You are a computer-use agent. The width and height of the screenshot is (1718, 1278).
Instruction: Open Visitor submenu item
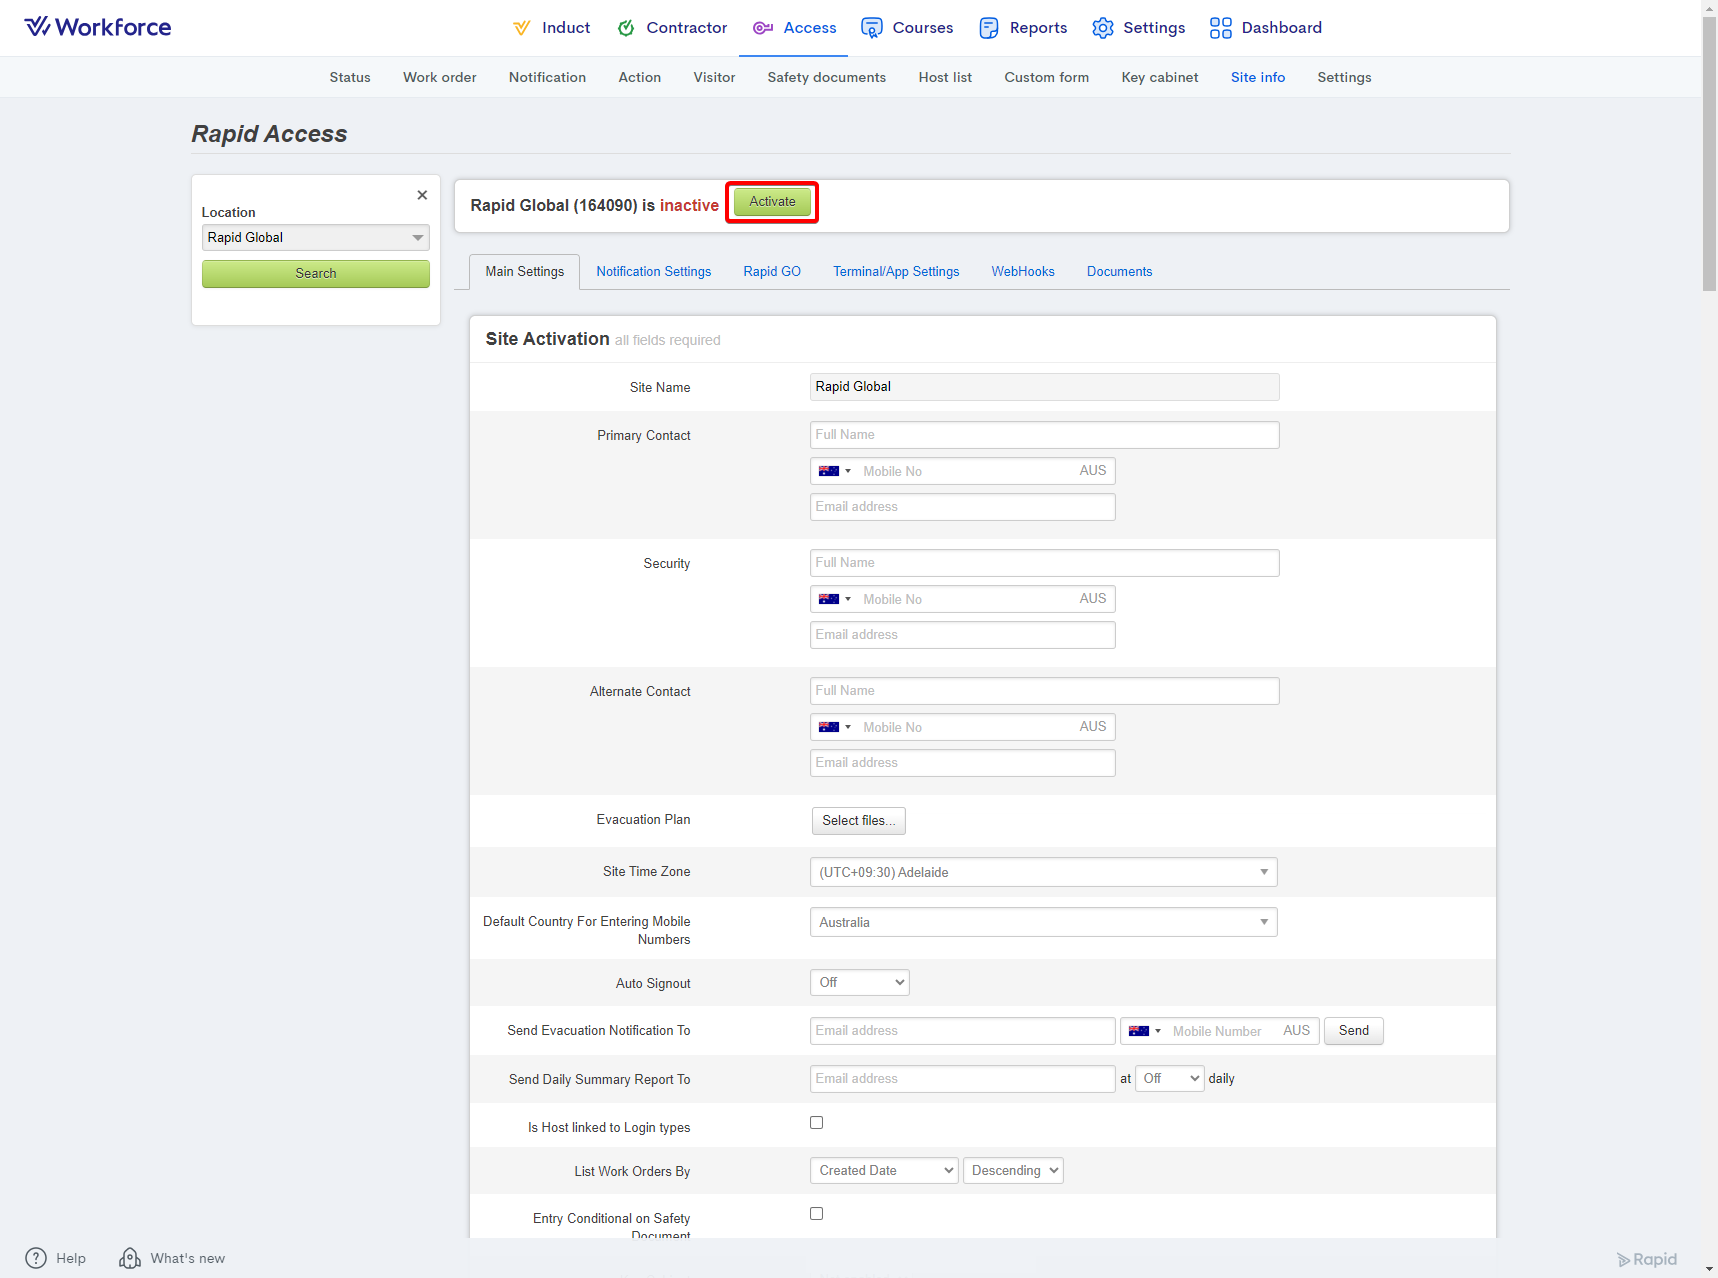pos(714,77)
